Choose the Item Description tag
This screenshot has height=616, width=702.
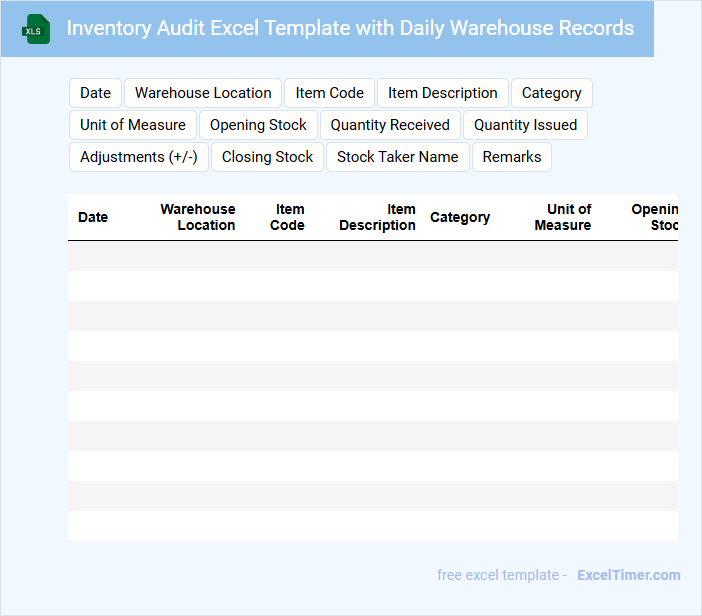tap(442, 93)
